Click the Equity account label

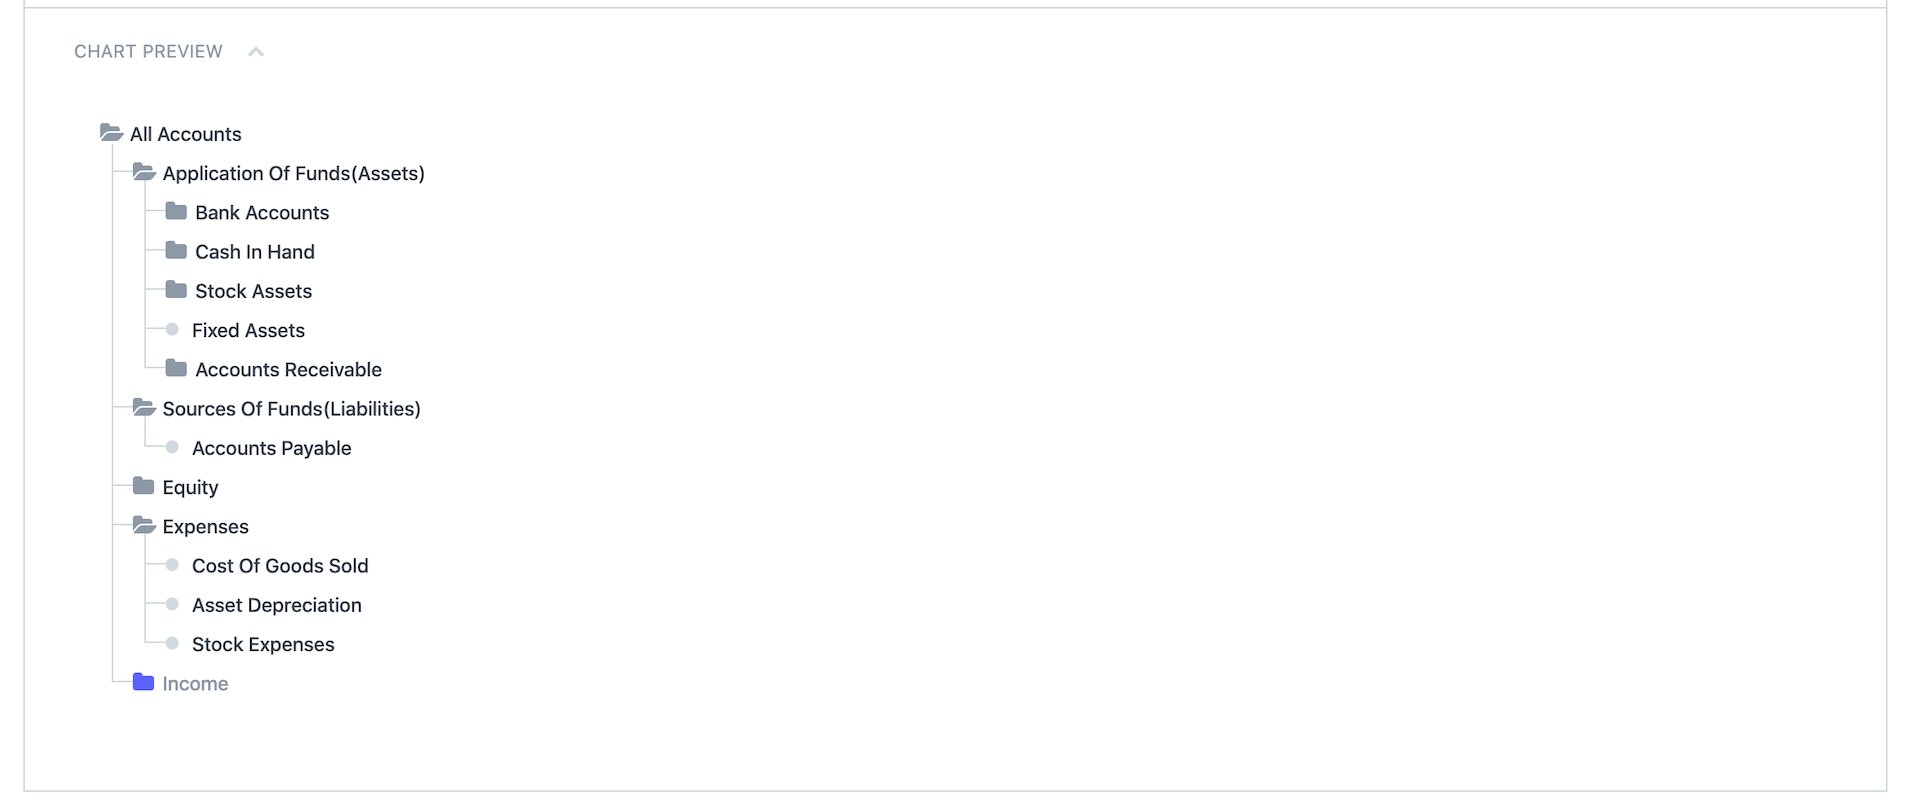coord(190,487)
